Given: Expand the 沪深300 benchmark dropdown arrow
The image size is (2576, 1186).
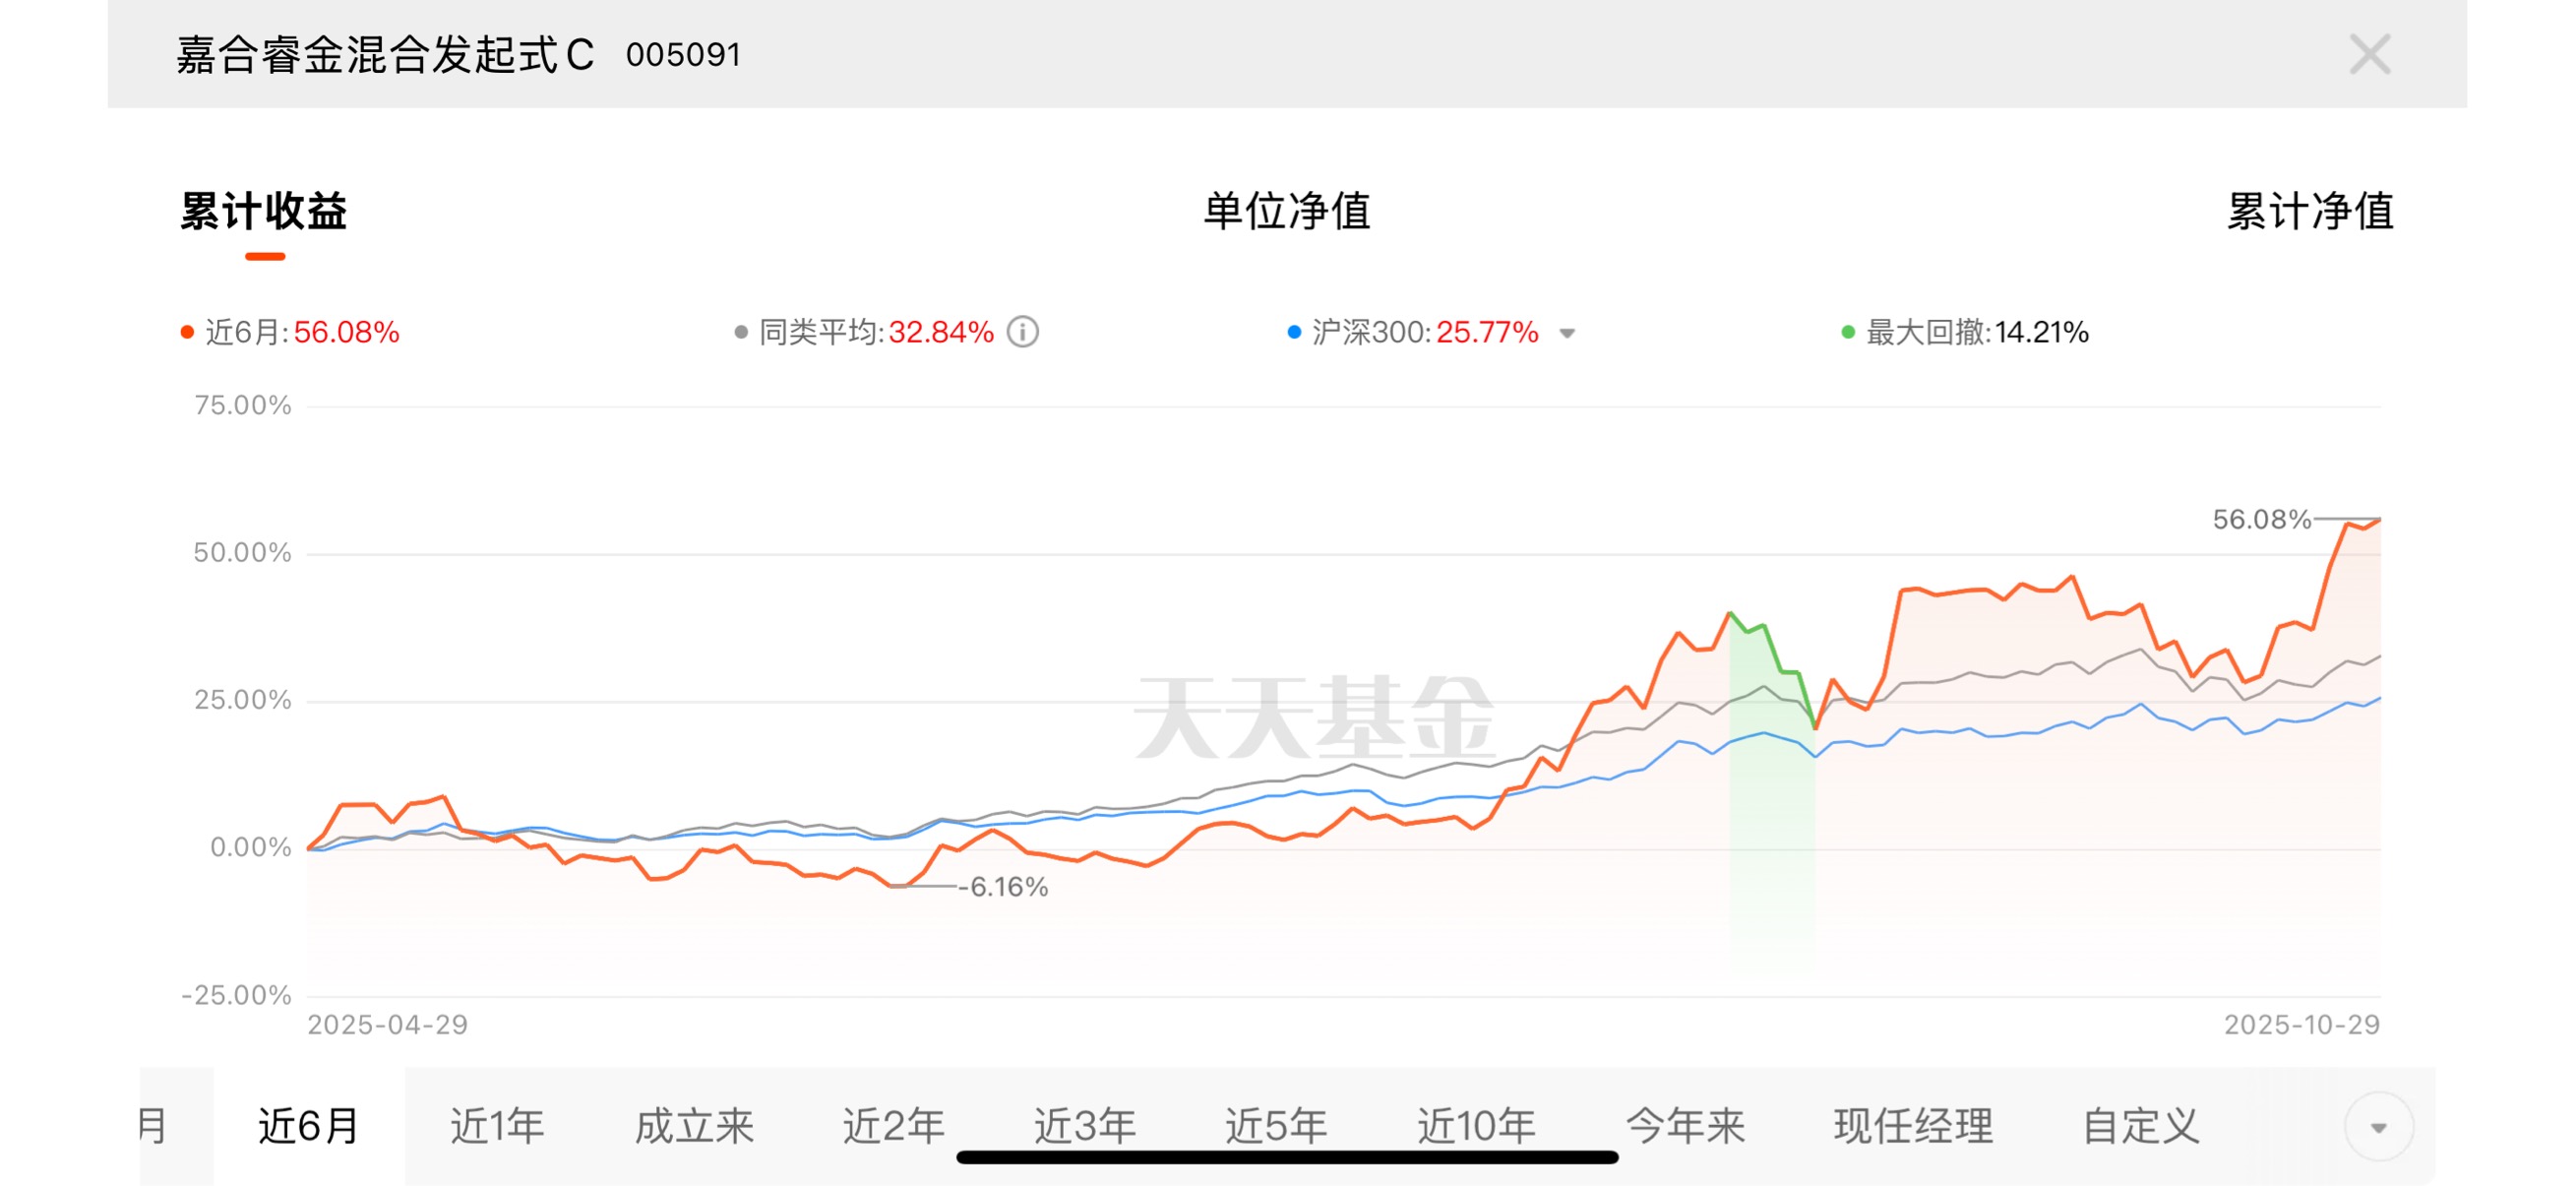Looking at the screenshot, I should (1567, 333).
